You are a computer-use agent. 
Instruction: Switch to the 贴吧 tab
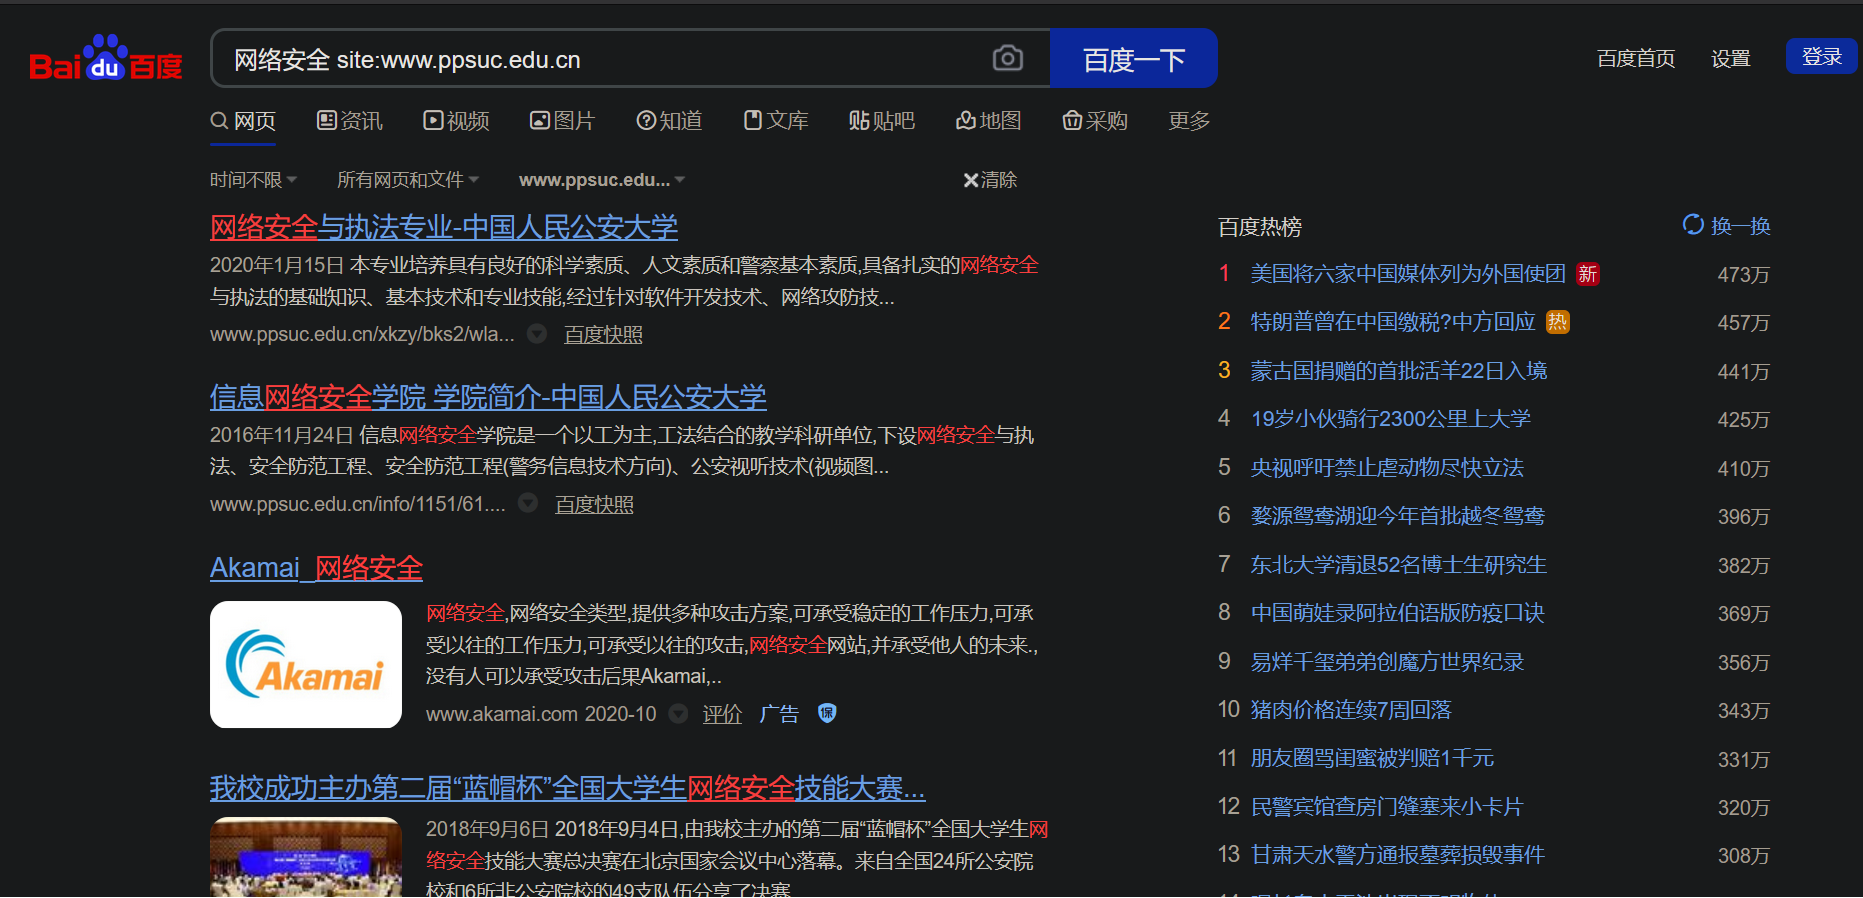point(882,121)
